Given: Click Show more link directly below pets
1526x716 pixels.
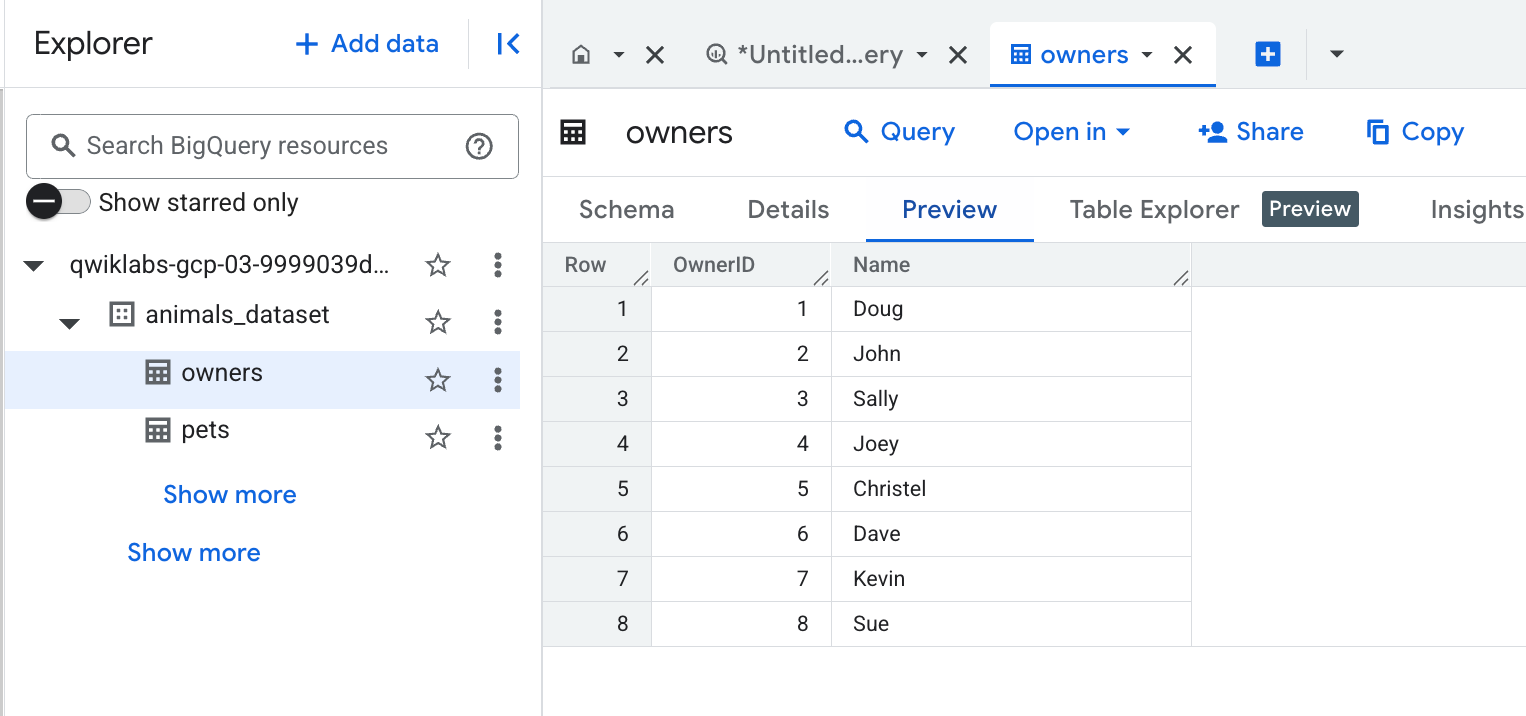Looking at the screenshot, I should [x=230, y=495].
